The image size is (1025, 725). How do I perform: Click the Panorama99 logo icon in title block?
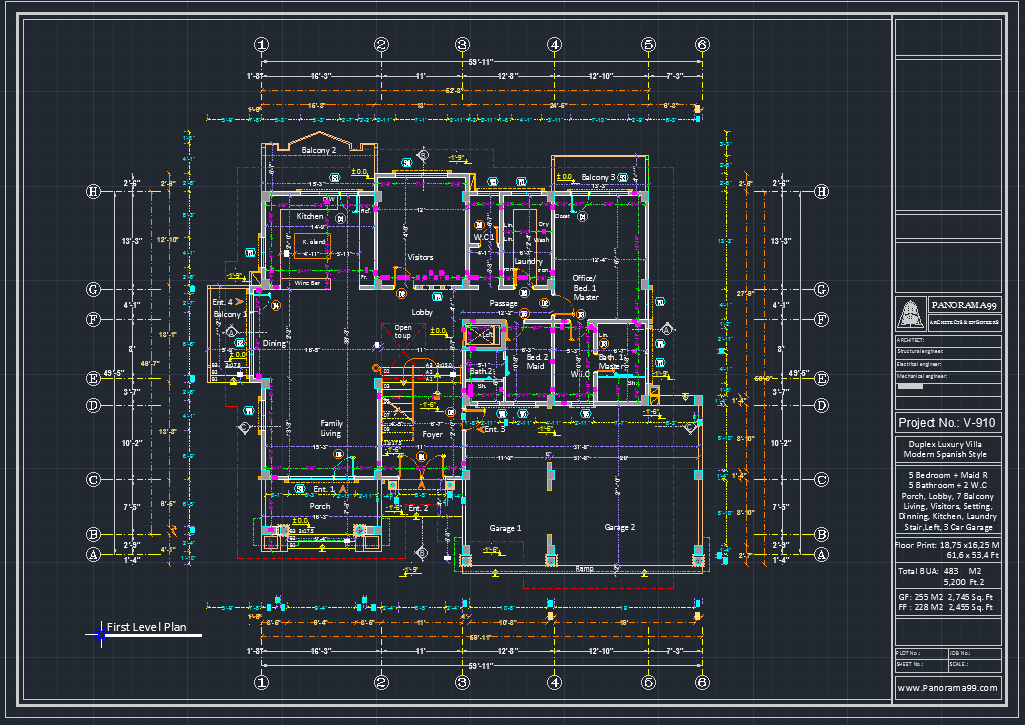[x=911, y=314]
